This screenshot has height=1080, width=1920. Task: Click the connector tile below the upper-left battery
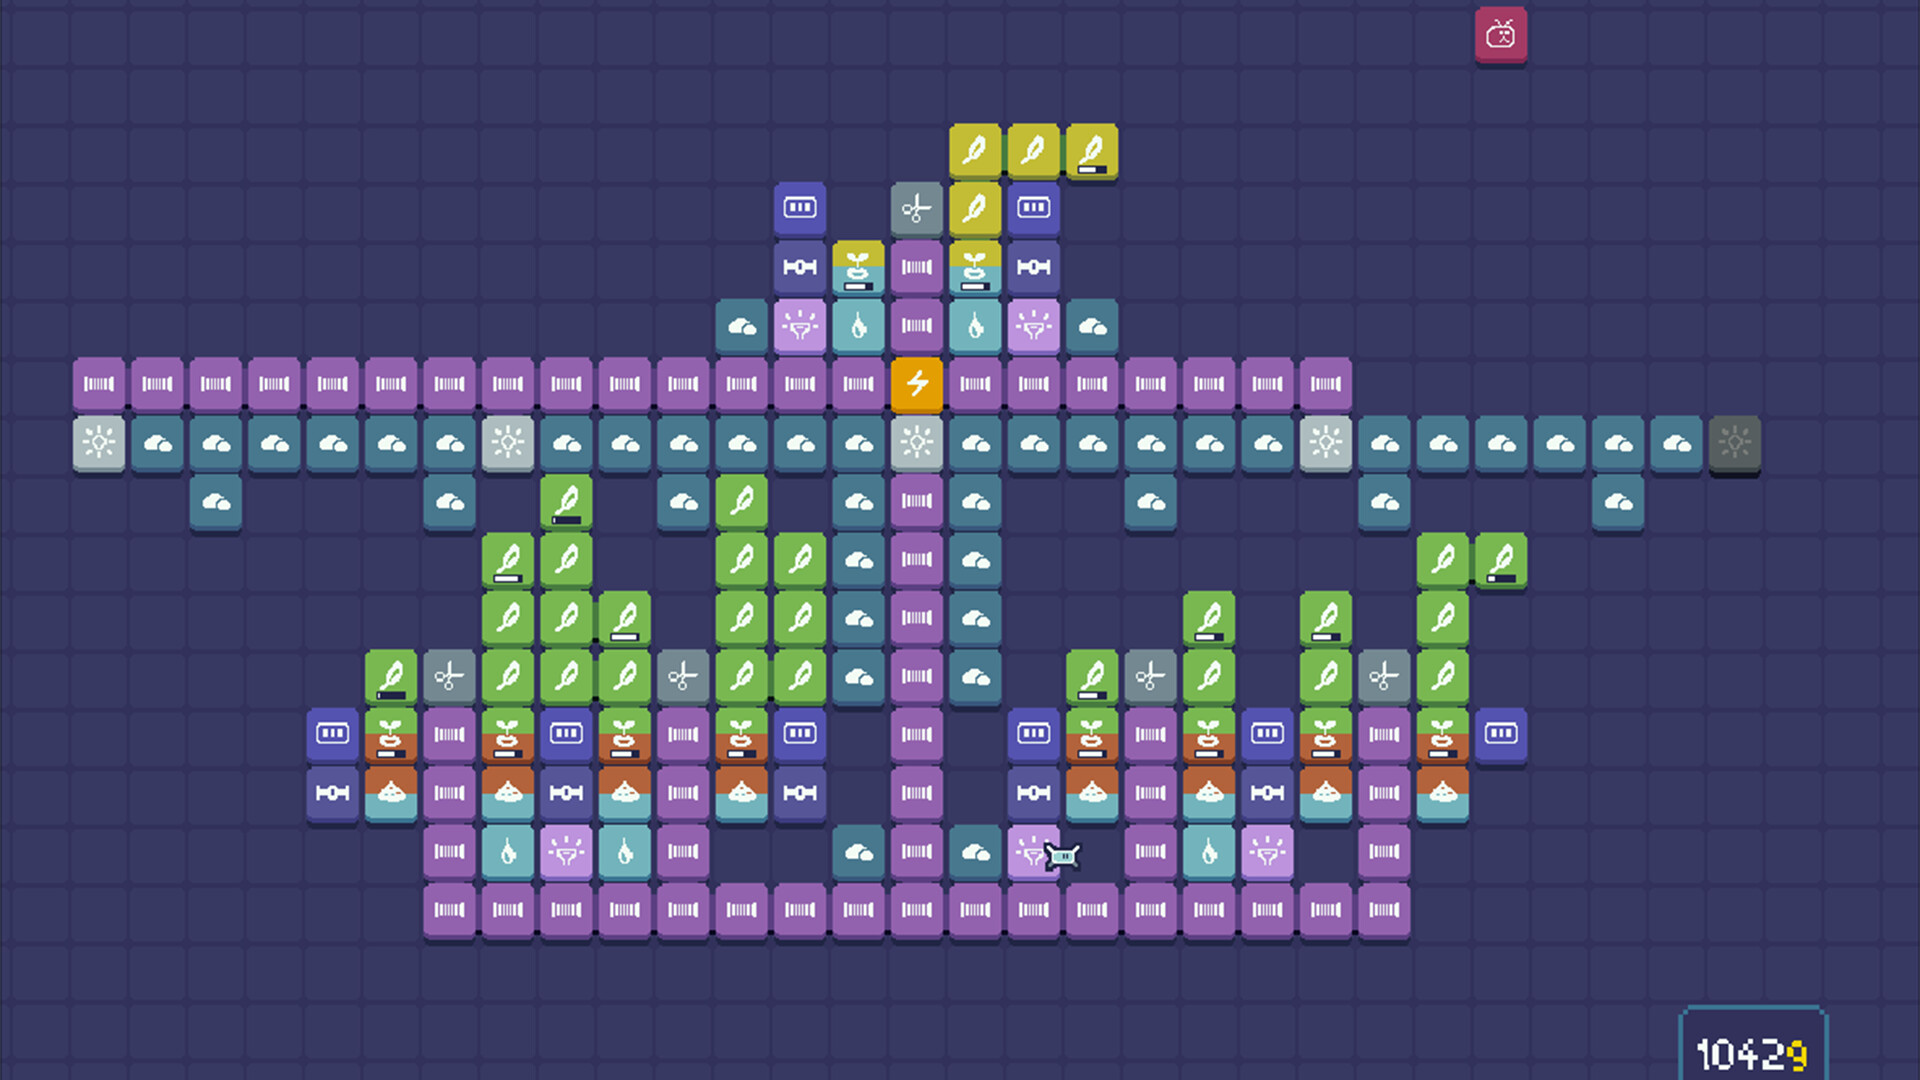(x=799, y=267)
